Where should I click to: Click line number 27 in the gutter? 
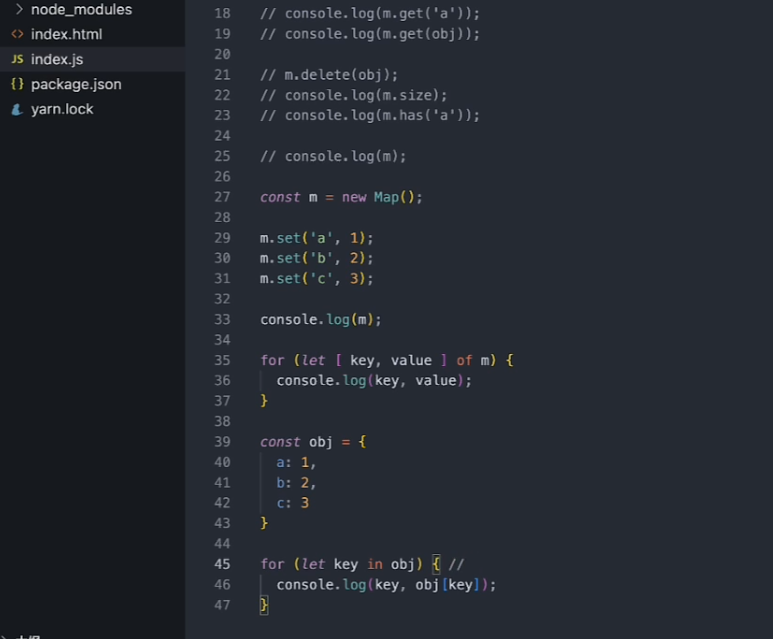coord(222,197)
